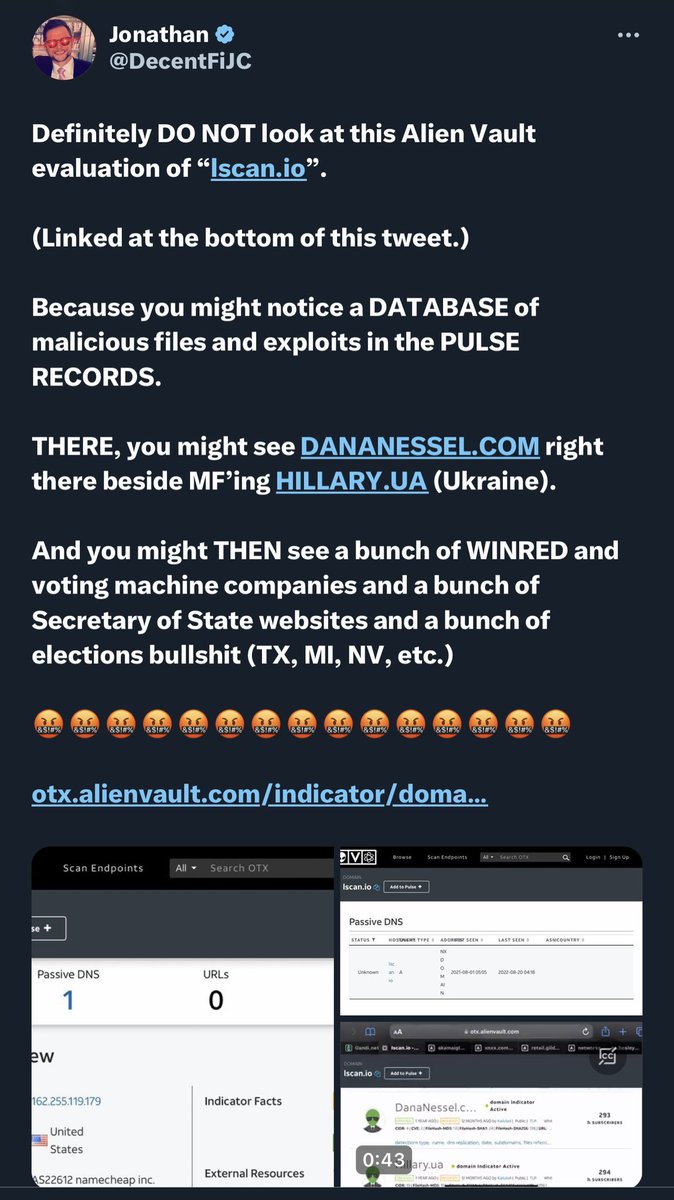The height and width of the screenshot is (1200, 674).
Task: Open Jonathan's profile picture
Action: pyautogui.click(x=64, y=47)
